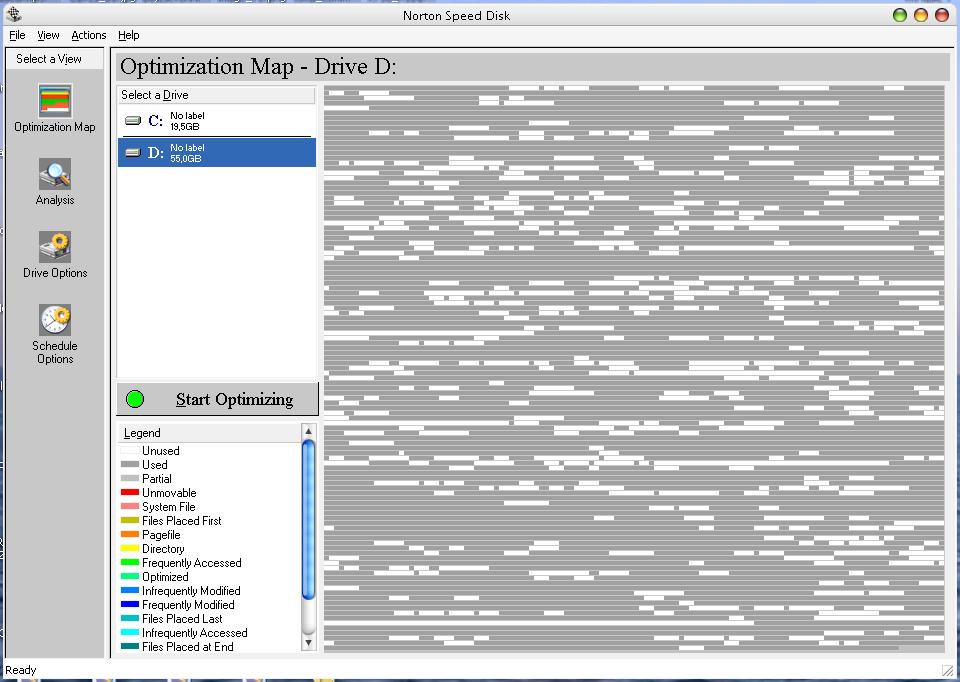Click the Legend header label
The height and width of the screenshot is (682, 960).
pos(142,433)
